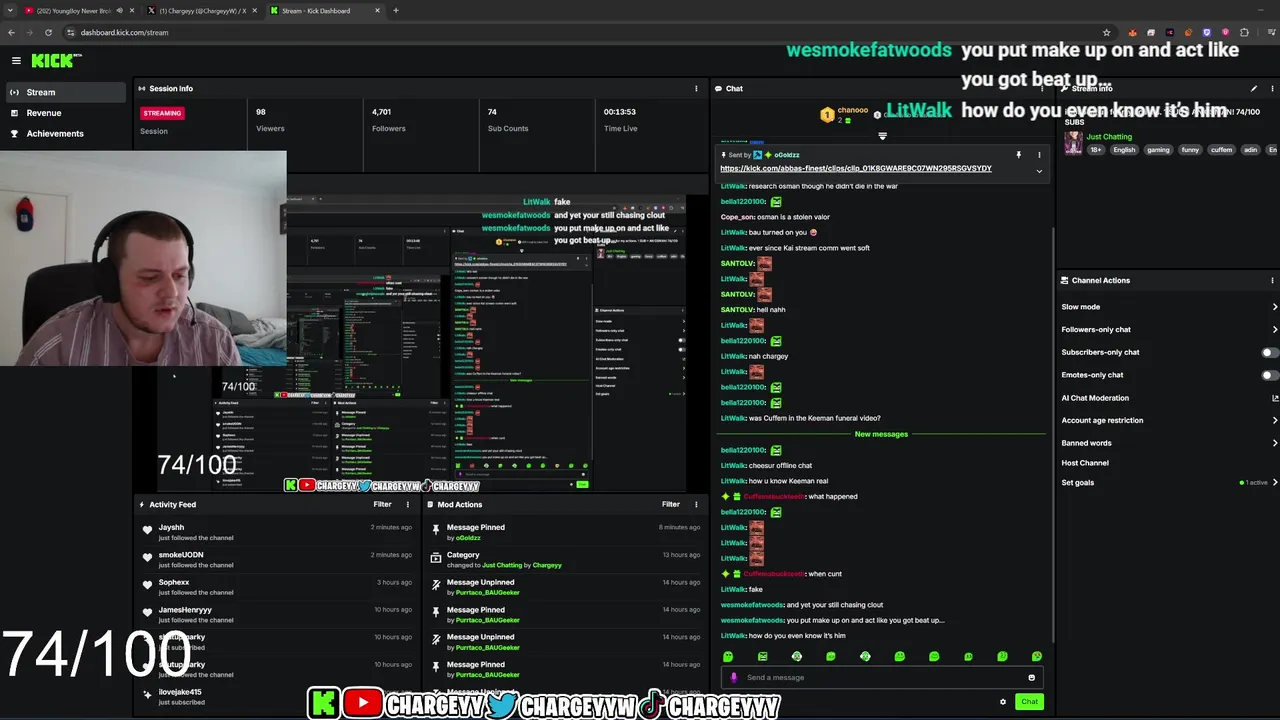Click the cuffem stream tag
Screen dimensions: 1280x720
point(1221,150)
